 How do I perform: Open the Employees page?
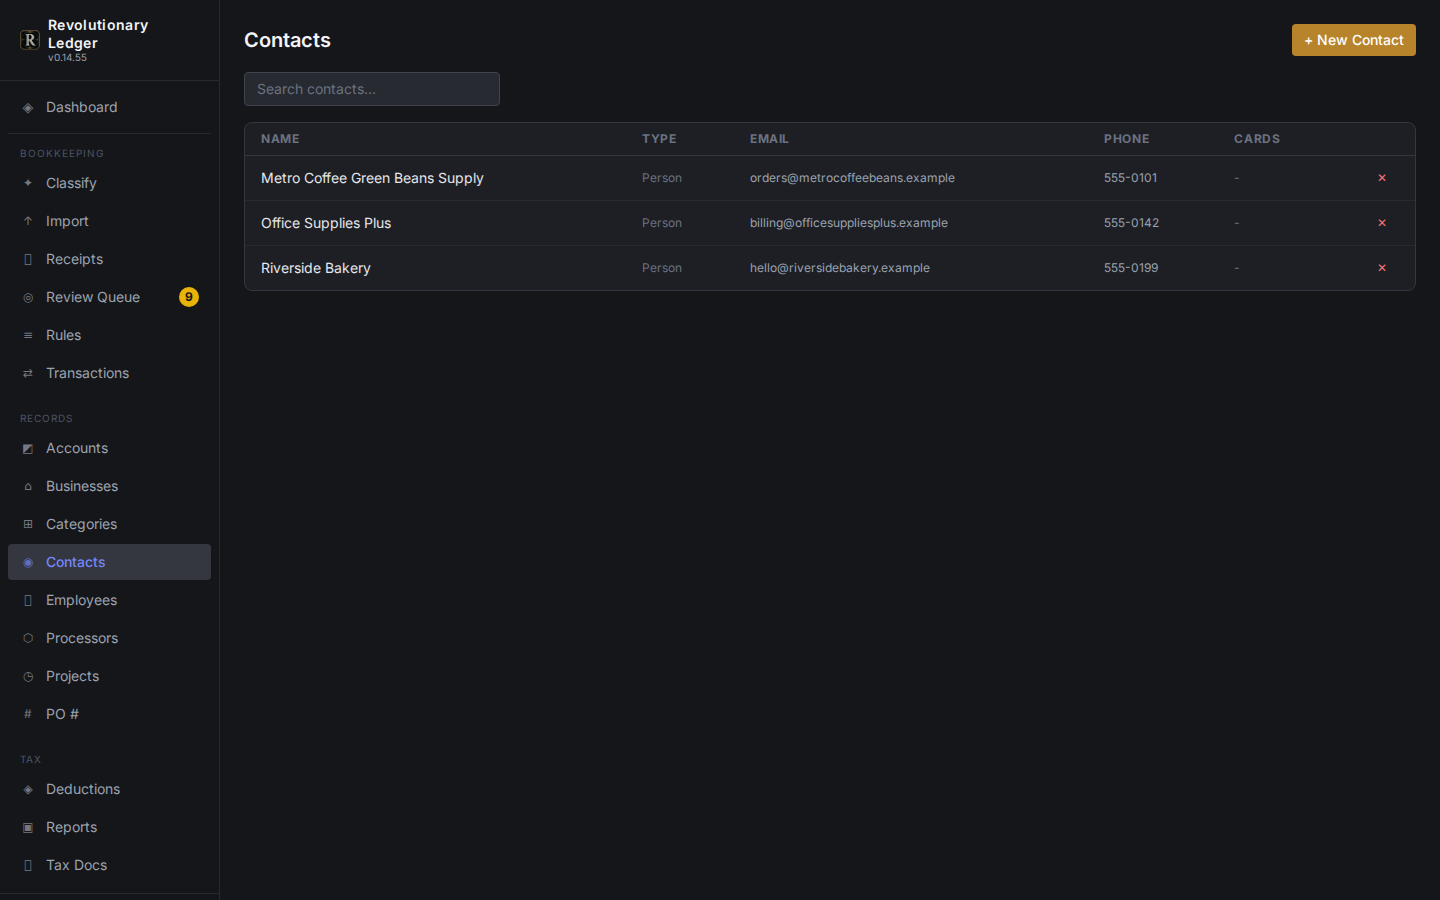(x=109, y=601)
